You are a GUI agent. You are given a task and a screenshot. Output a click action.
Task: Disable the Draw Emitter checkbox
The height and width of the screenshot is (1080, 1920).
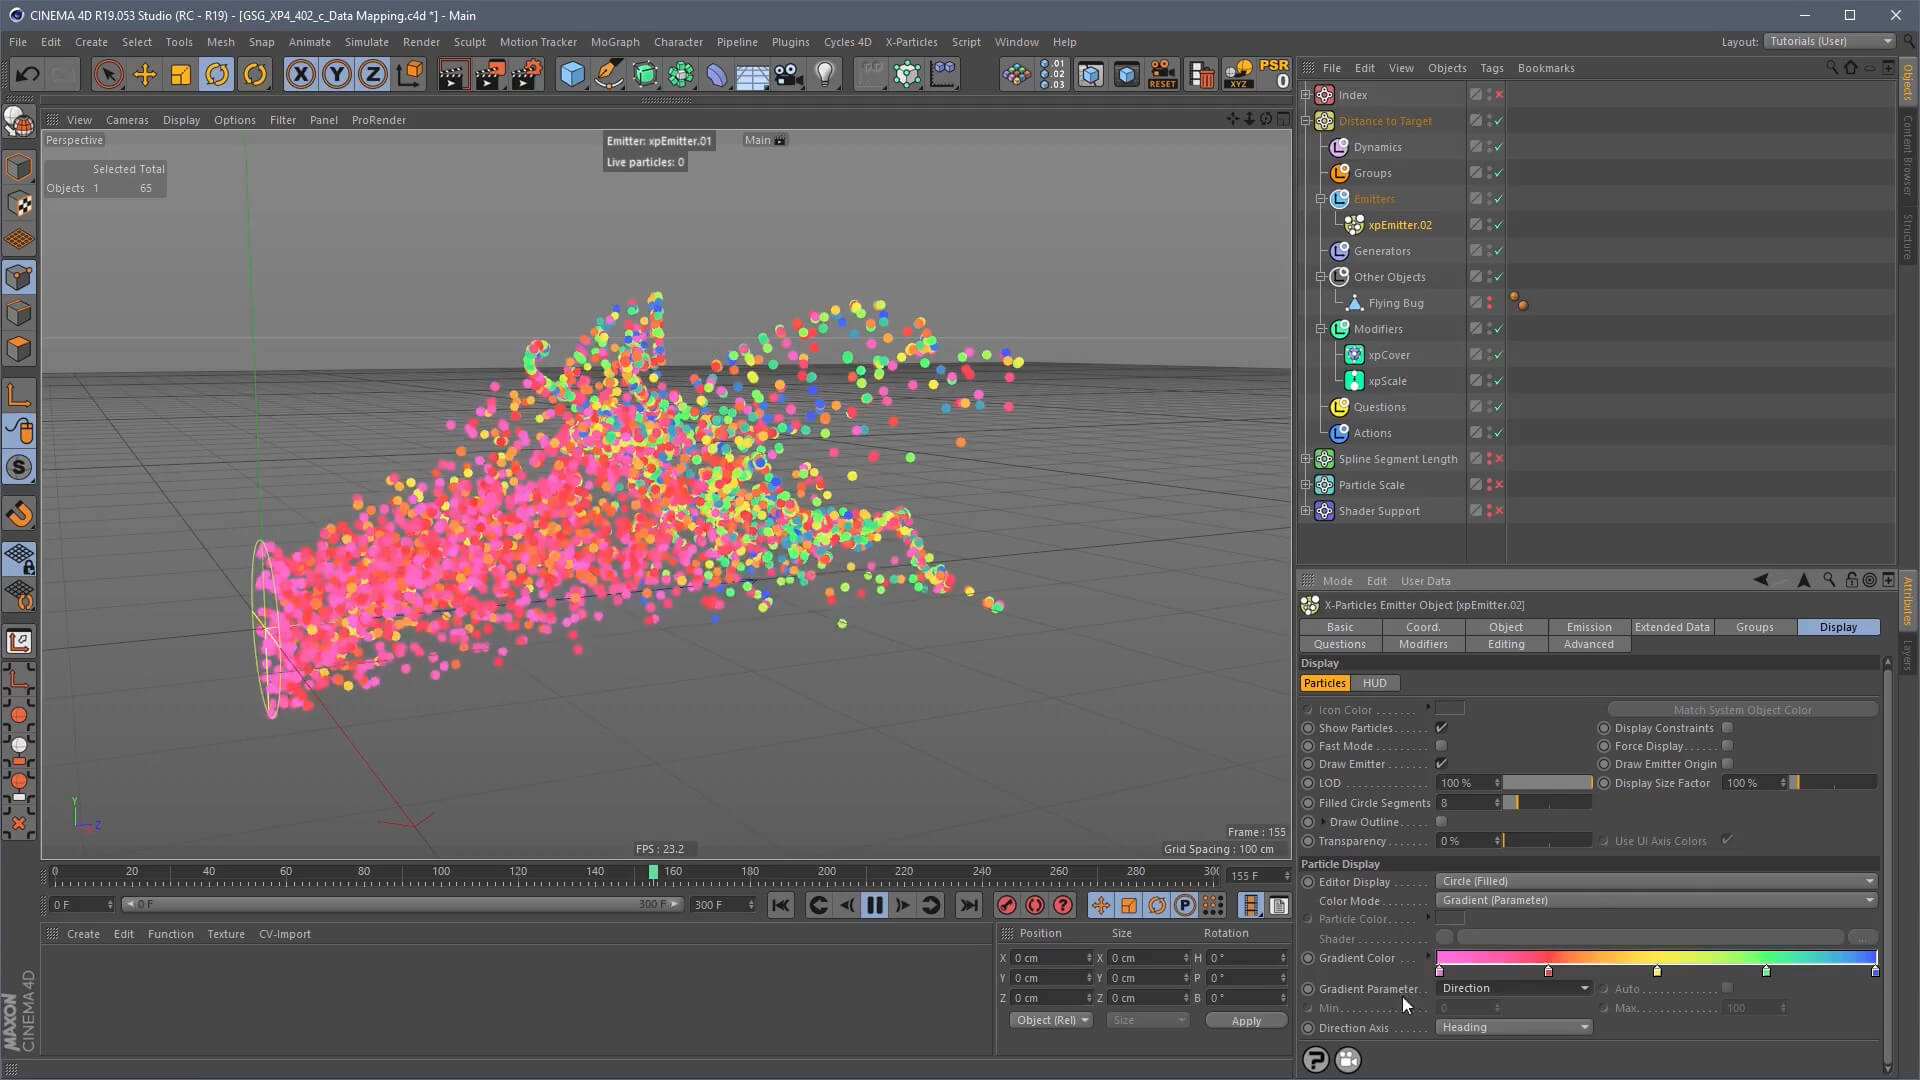point(1441,764)
